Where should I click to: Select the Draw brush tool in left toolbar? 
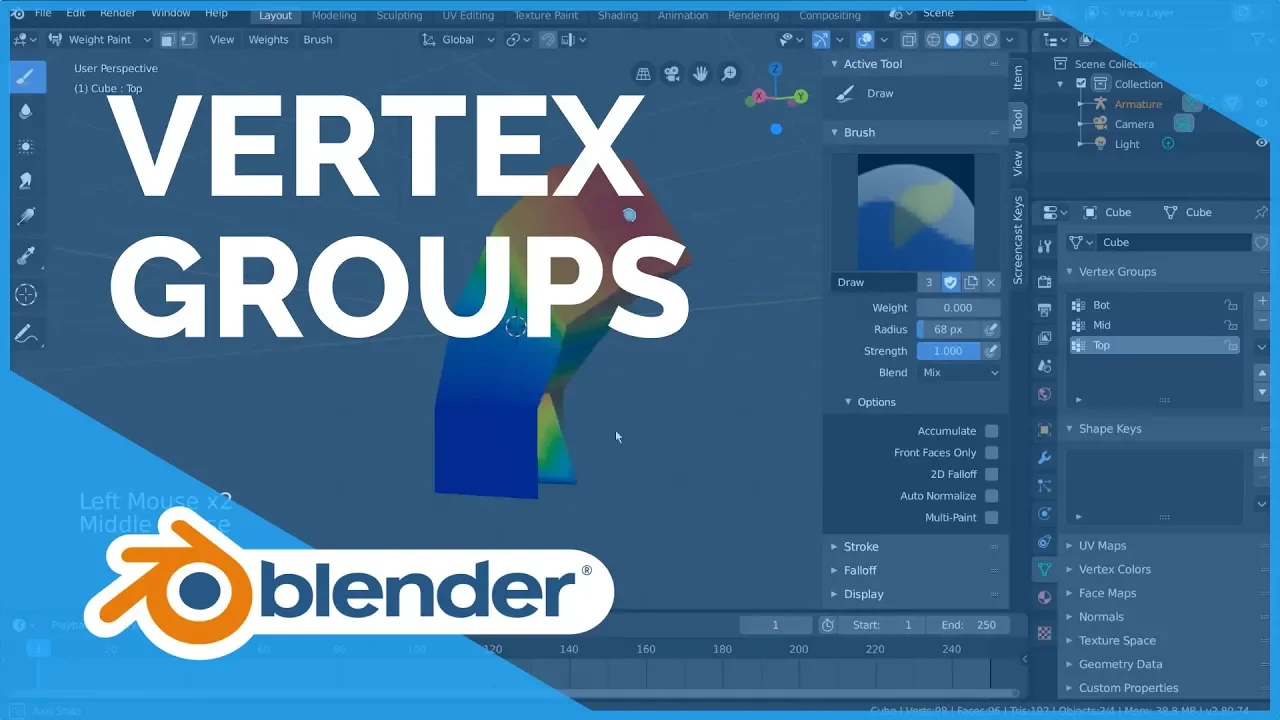[x=26, y=76]
